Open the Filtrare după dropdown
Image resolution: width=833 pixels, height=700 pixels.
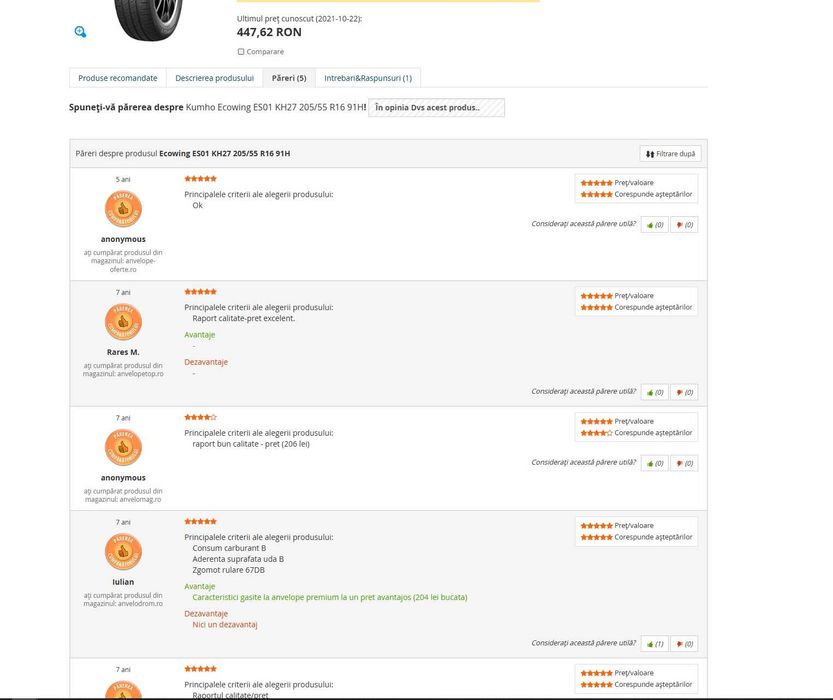click(x=670, y=154)
